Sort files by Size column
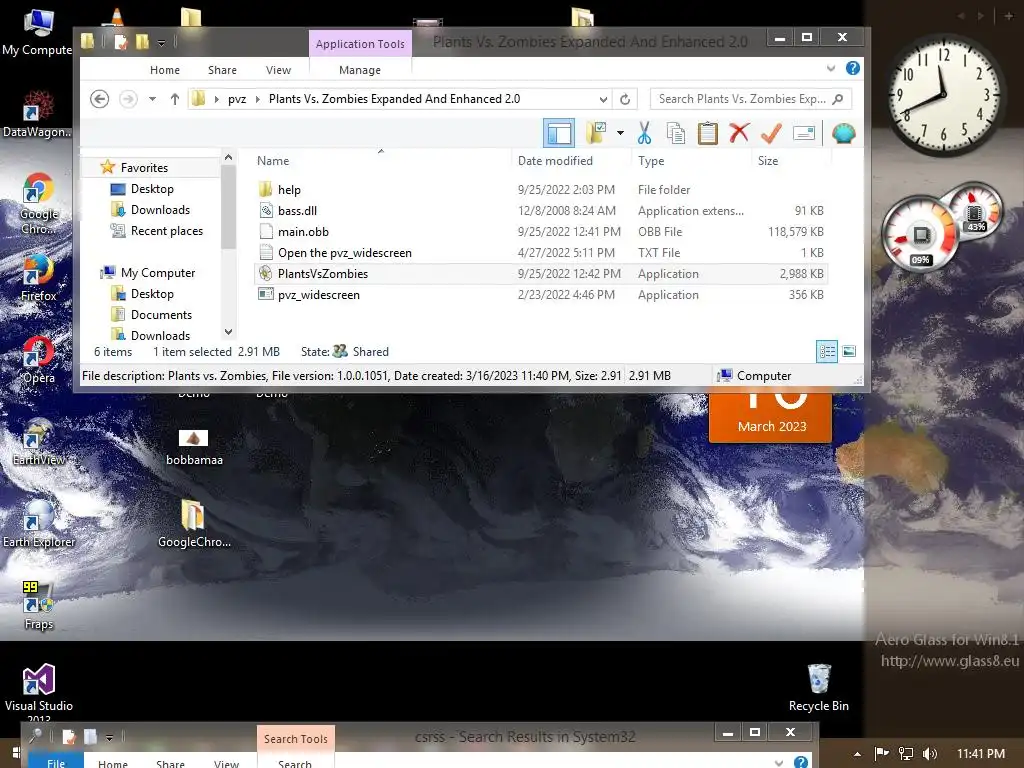Image resolution: width=1024 pixels, height=768 pixels. [767, 161]
